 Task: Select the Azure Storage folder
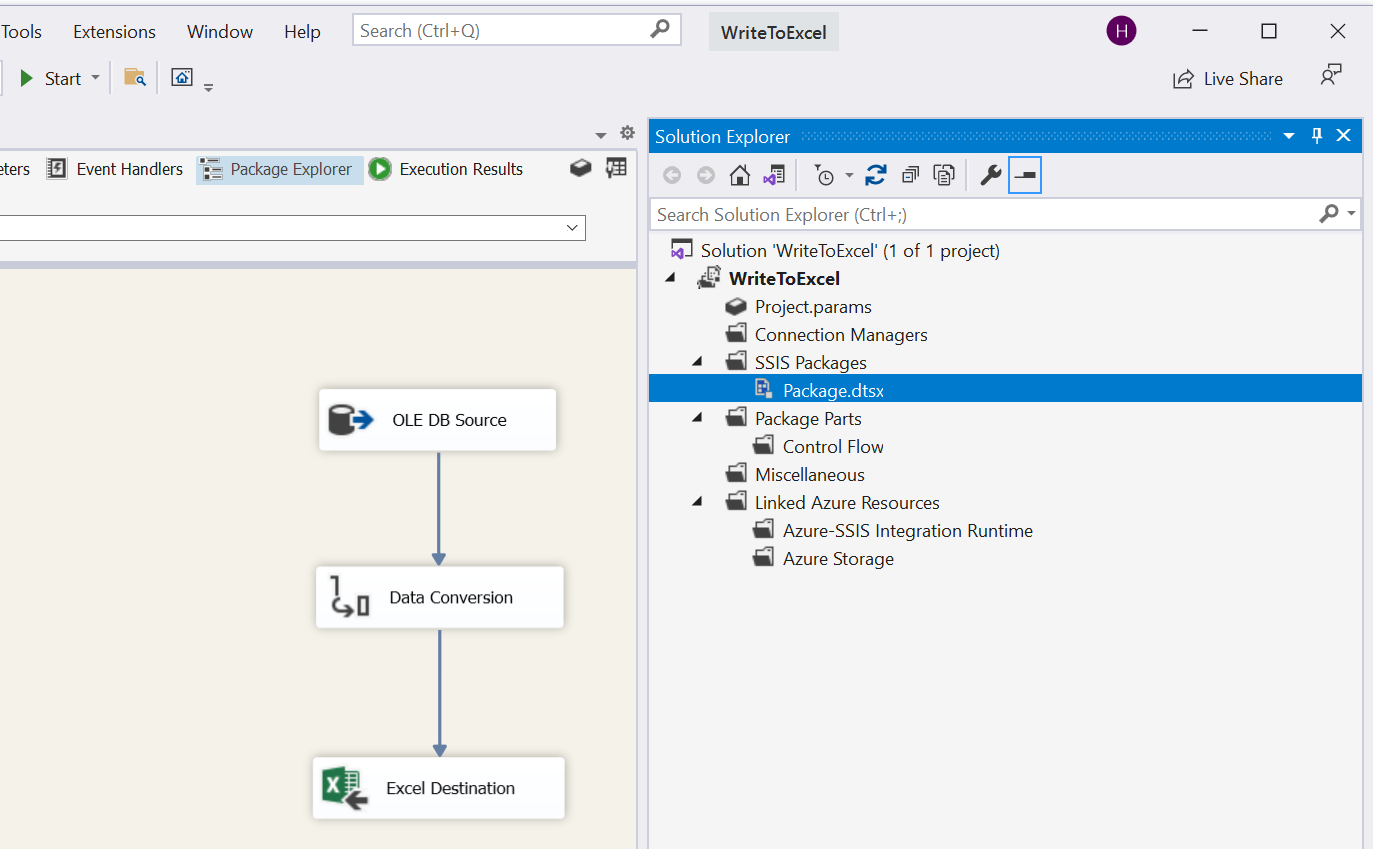tap(838, 559)
